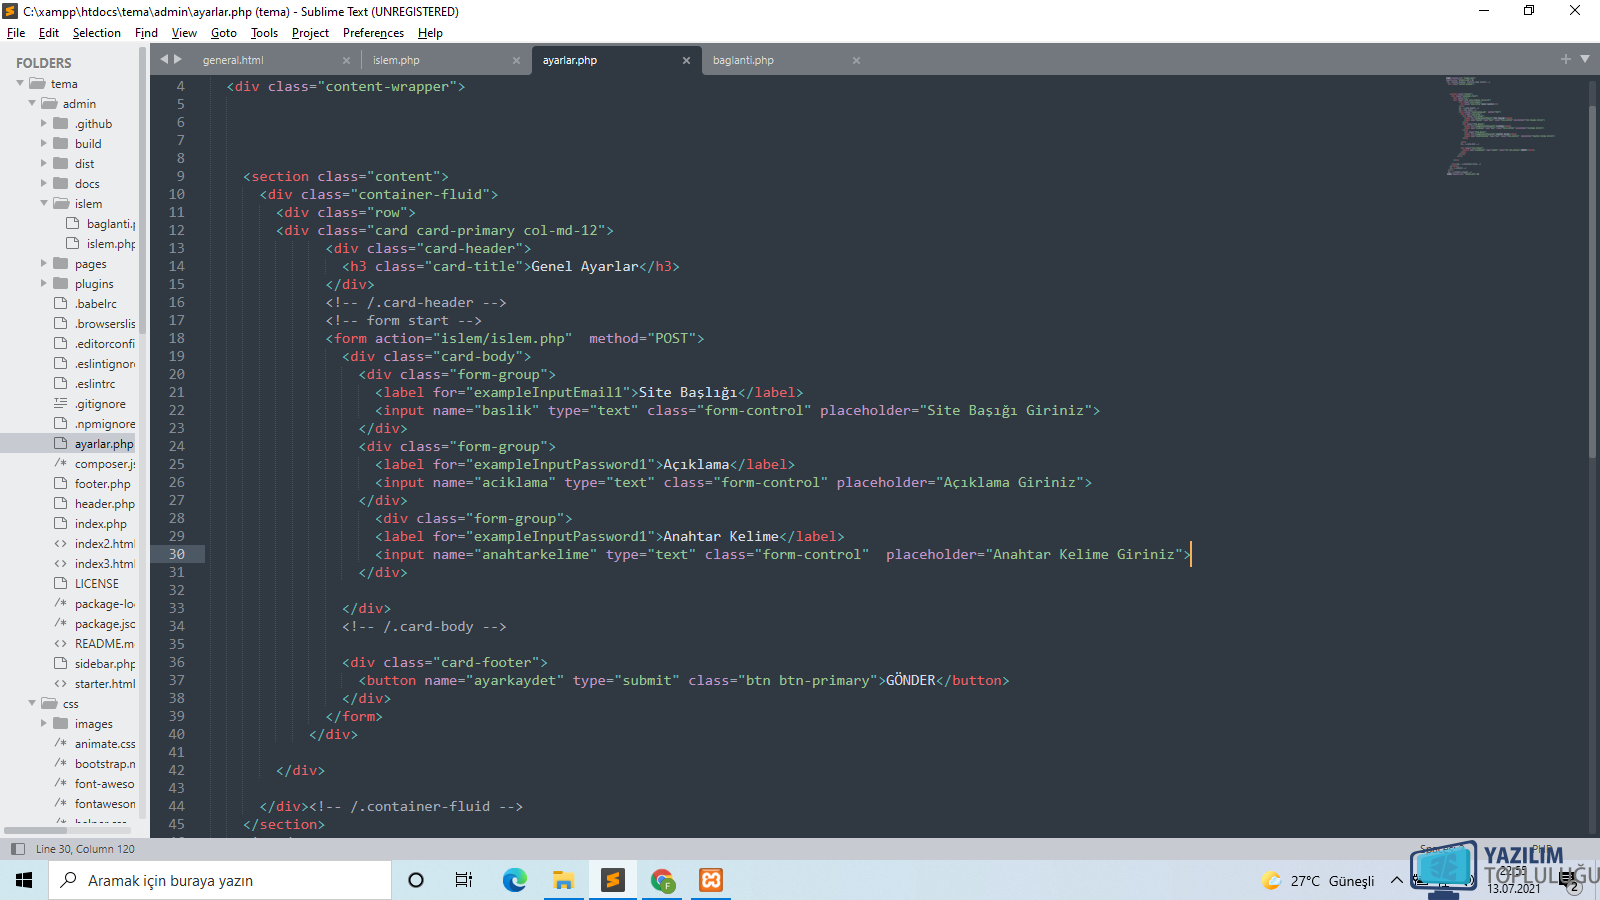Screen dimensions: 1600x900
Task: Open File Explorer from taskbar
Action: [563, 880]
